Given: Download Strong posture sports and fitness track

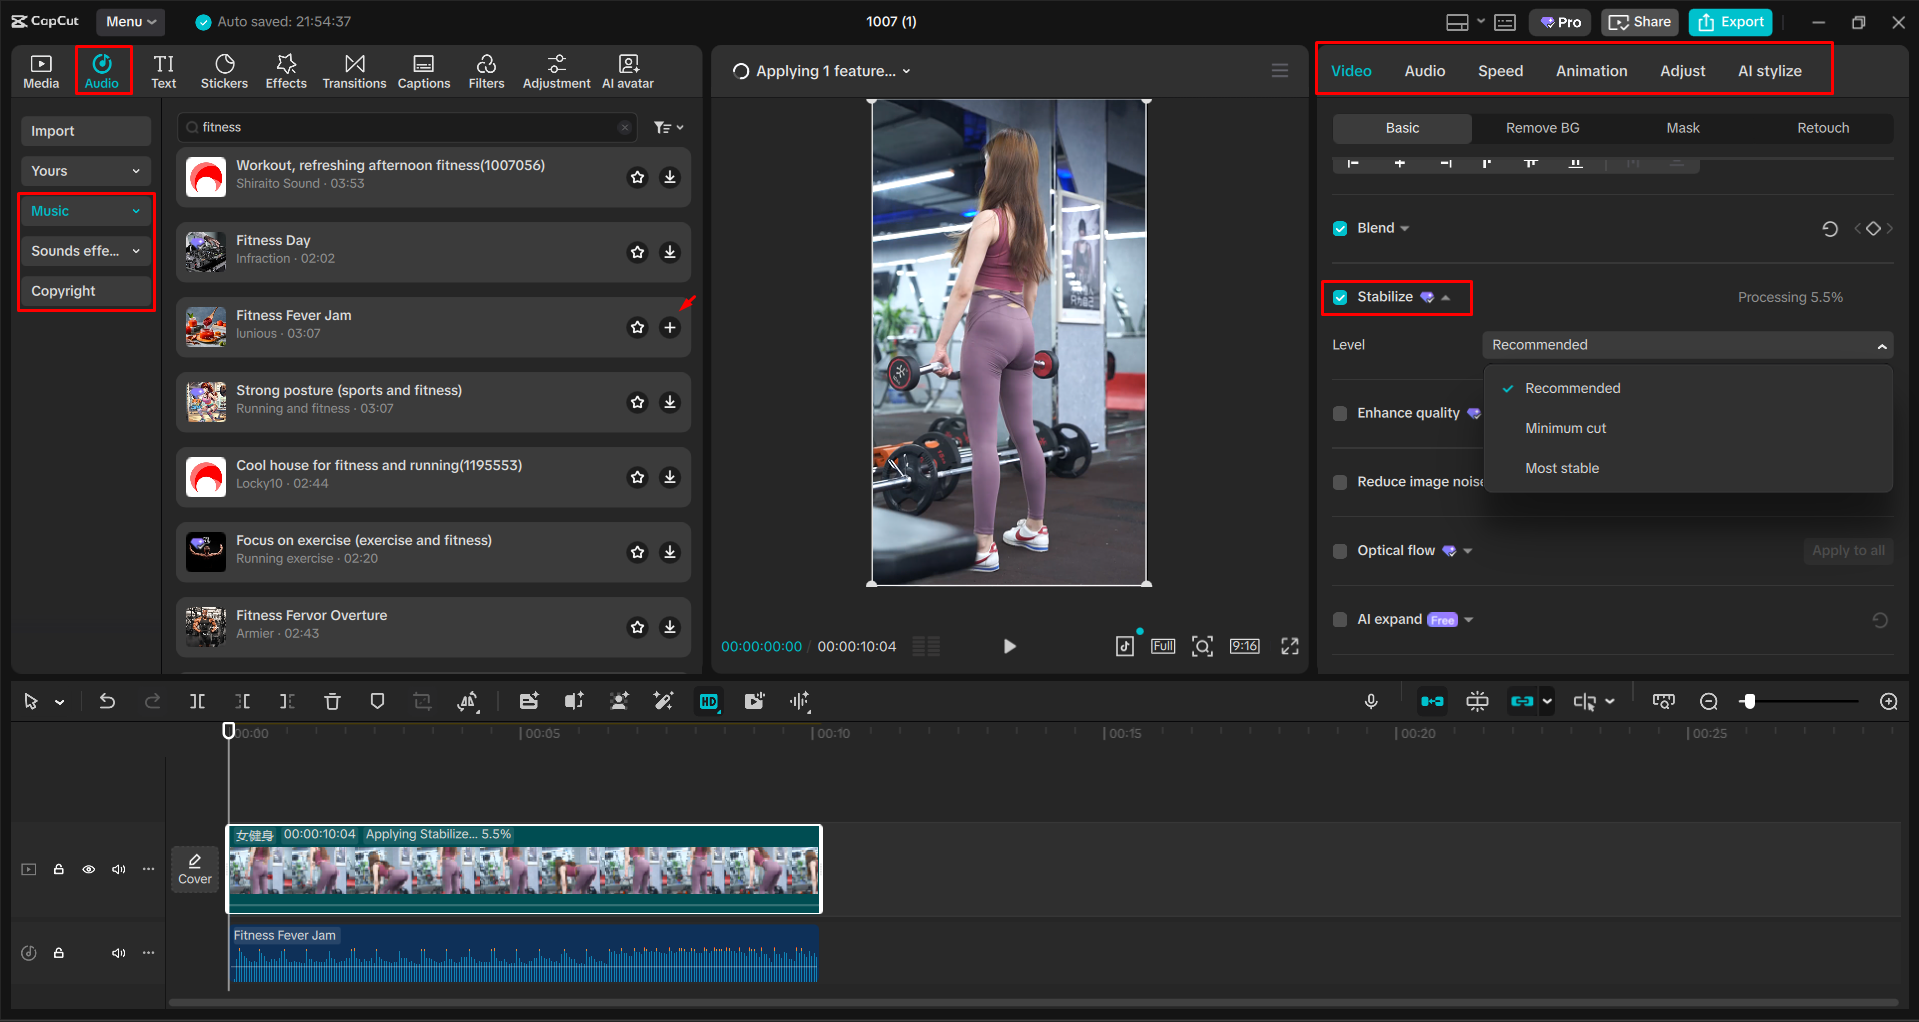Looking at the screenshot, I should coord(670,402).
